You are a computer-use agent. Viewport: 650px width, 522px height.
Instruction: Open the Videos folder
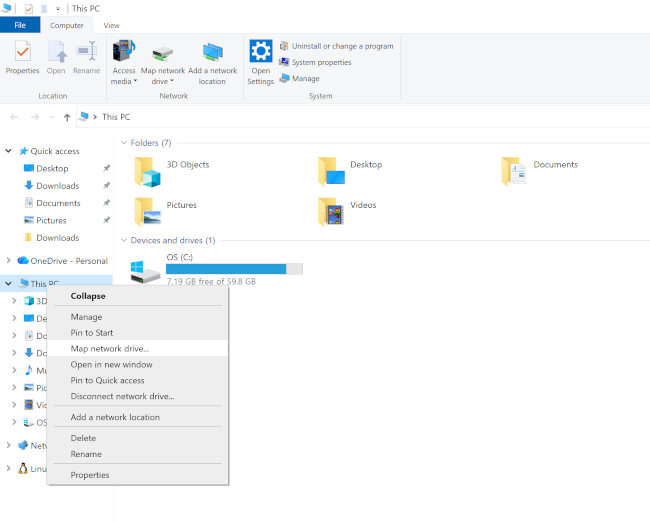coord(347,212)
